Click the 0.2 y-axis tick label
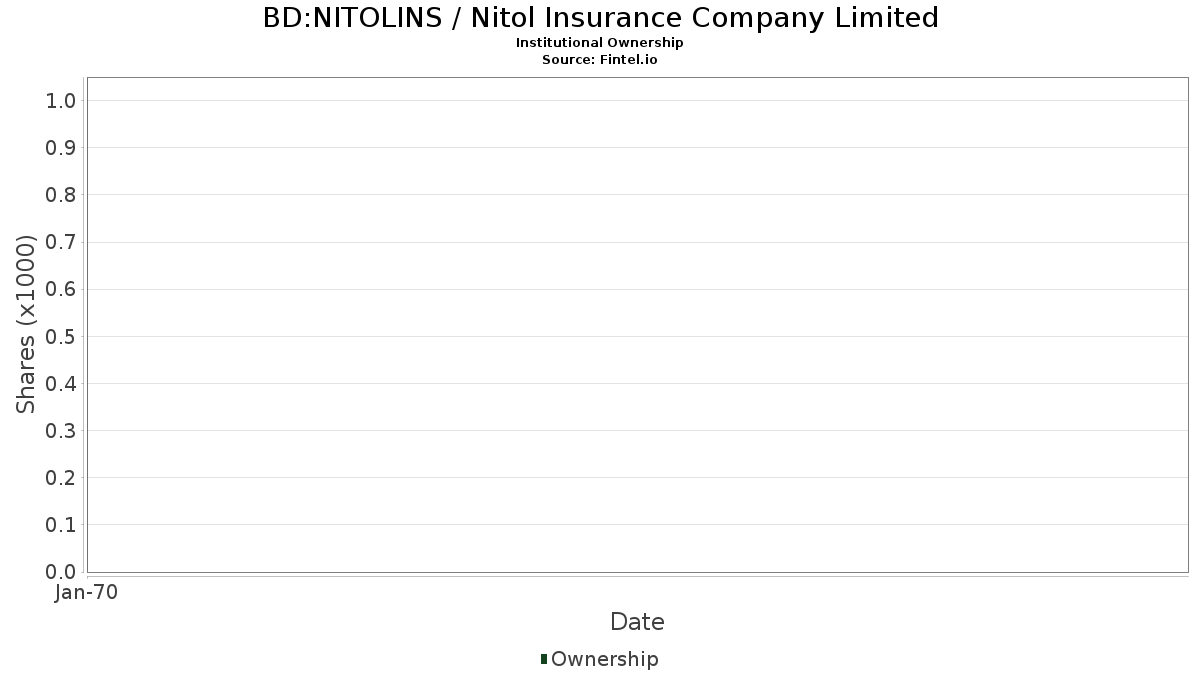 [61, 478]
